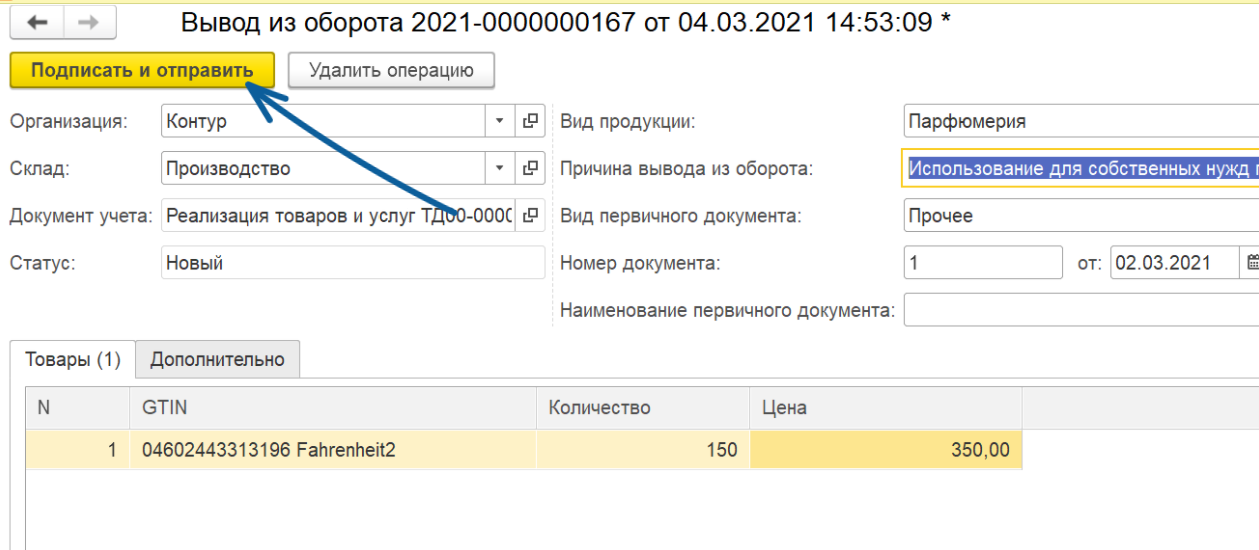Click the Удалить операцию button
This screenshot has height=550, width=1259.
391,71
